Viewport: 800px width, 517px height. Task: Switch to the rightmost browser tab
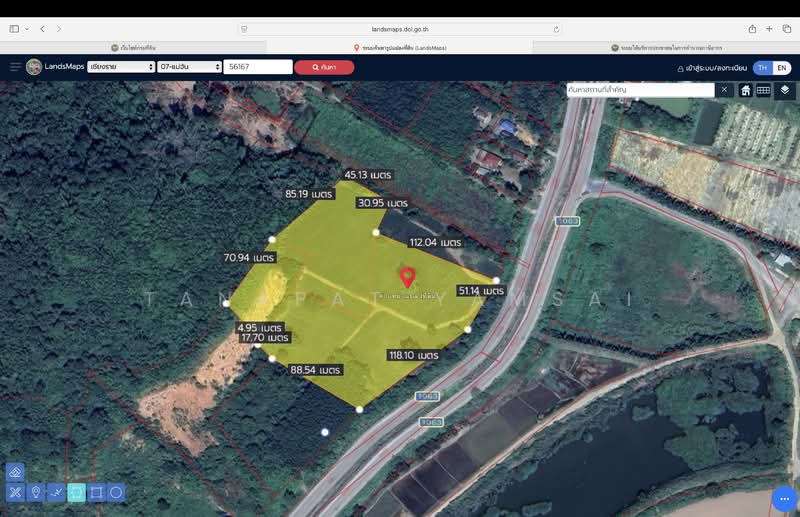(x=665, y=47)
